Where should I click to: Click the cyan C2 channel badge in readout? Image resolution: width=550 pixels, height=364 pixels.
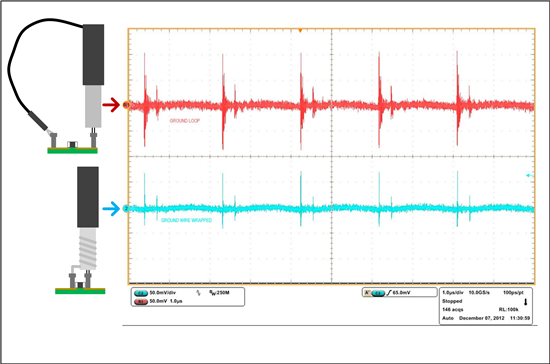(141, 293)
